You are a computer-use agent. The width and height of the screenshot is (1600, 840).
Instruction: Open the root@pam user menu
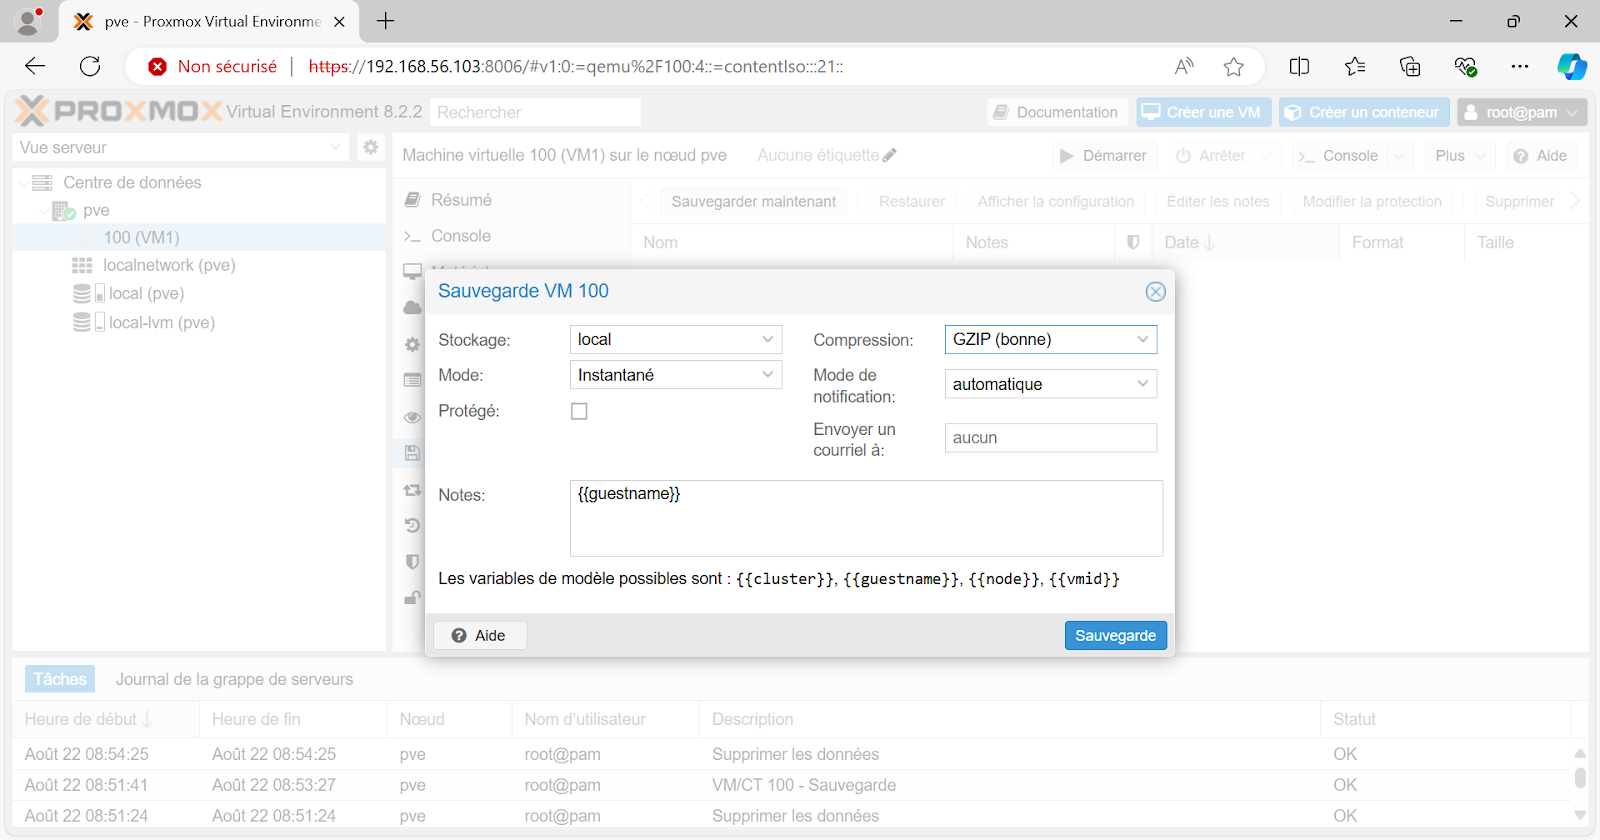(1521, 112)
